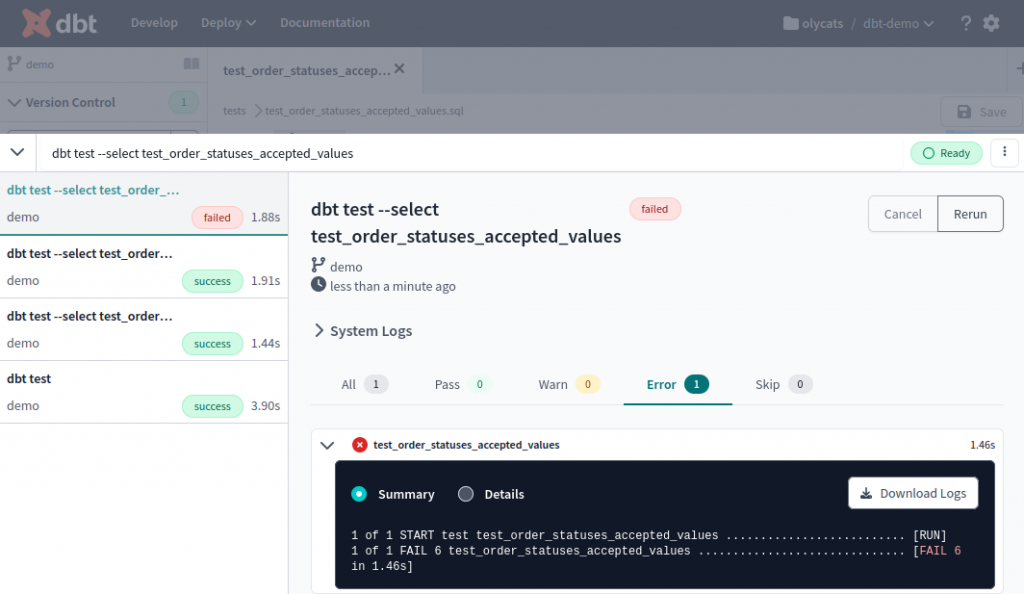Click the olycats account name
Viewport: 1024px width, 594px height.
click(x=822, y=23)
